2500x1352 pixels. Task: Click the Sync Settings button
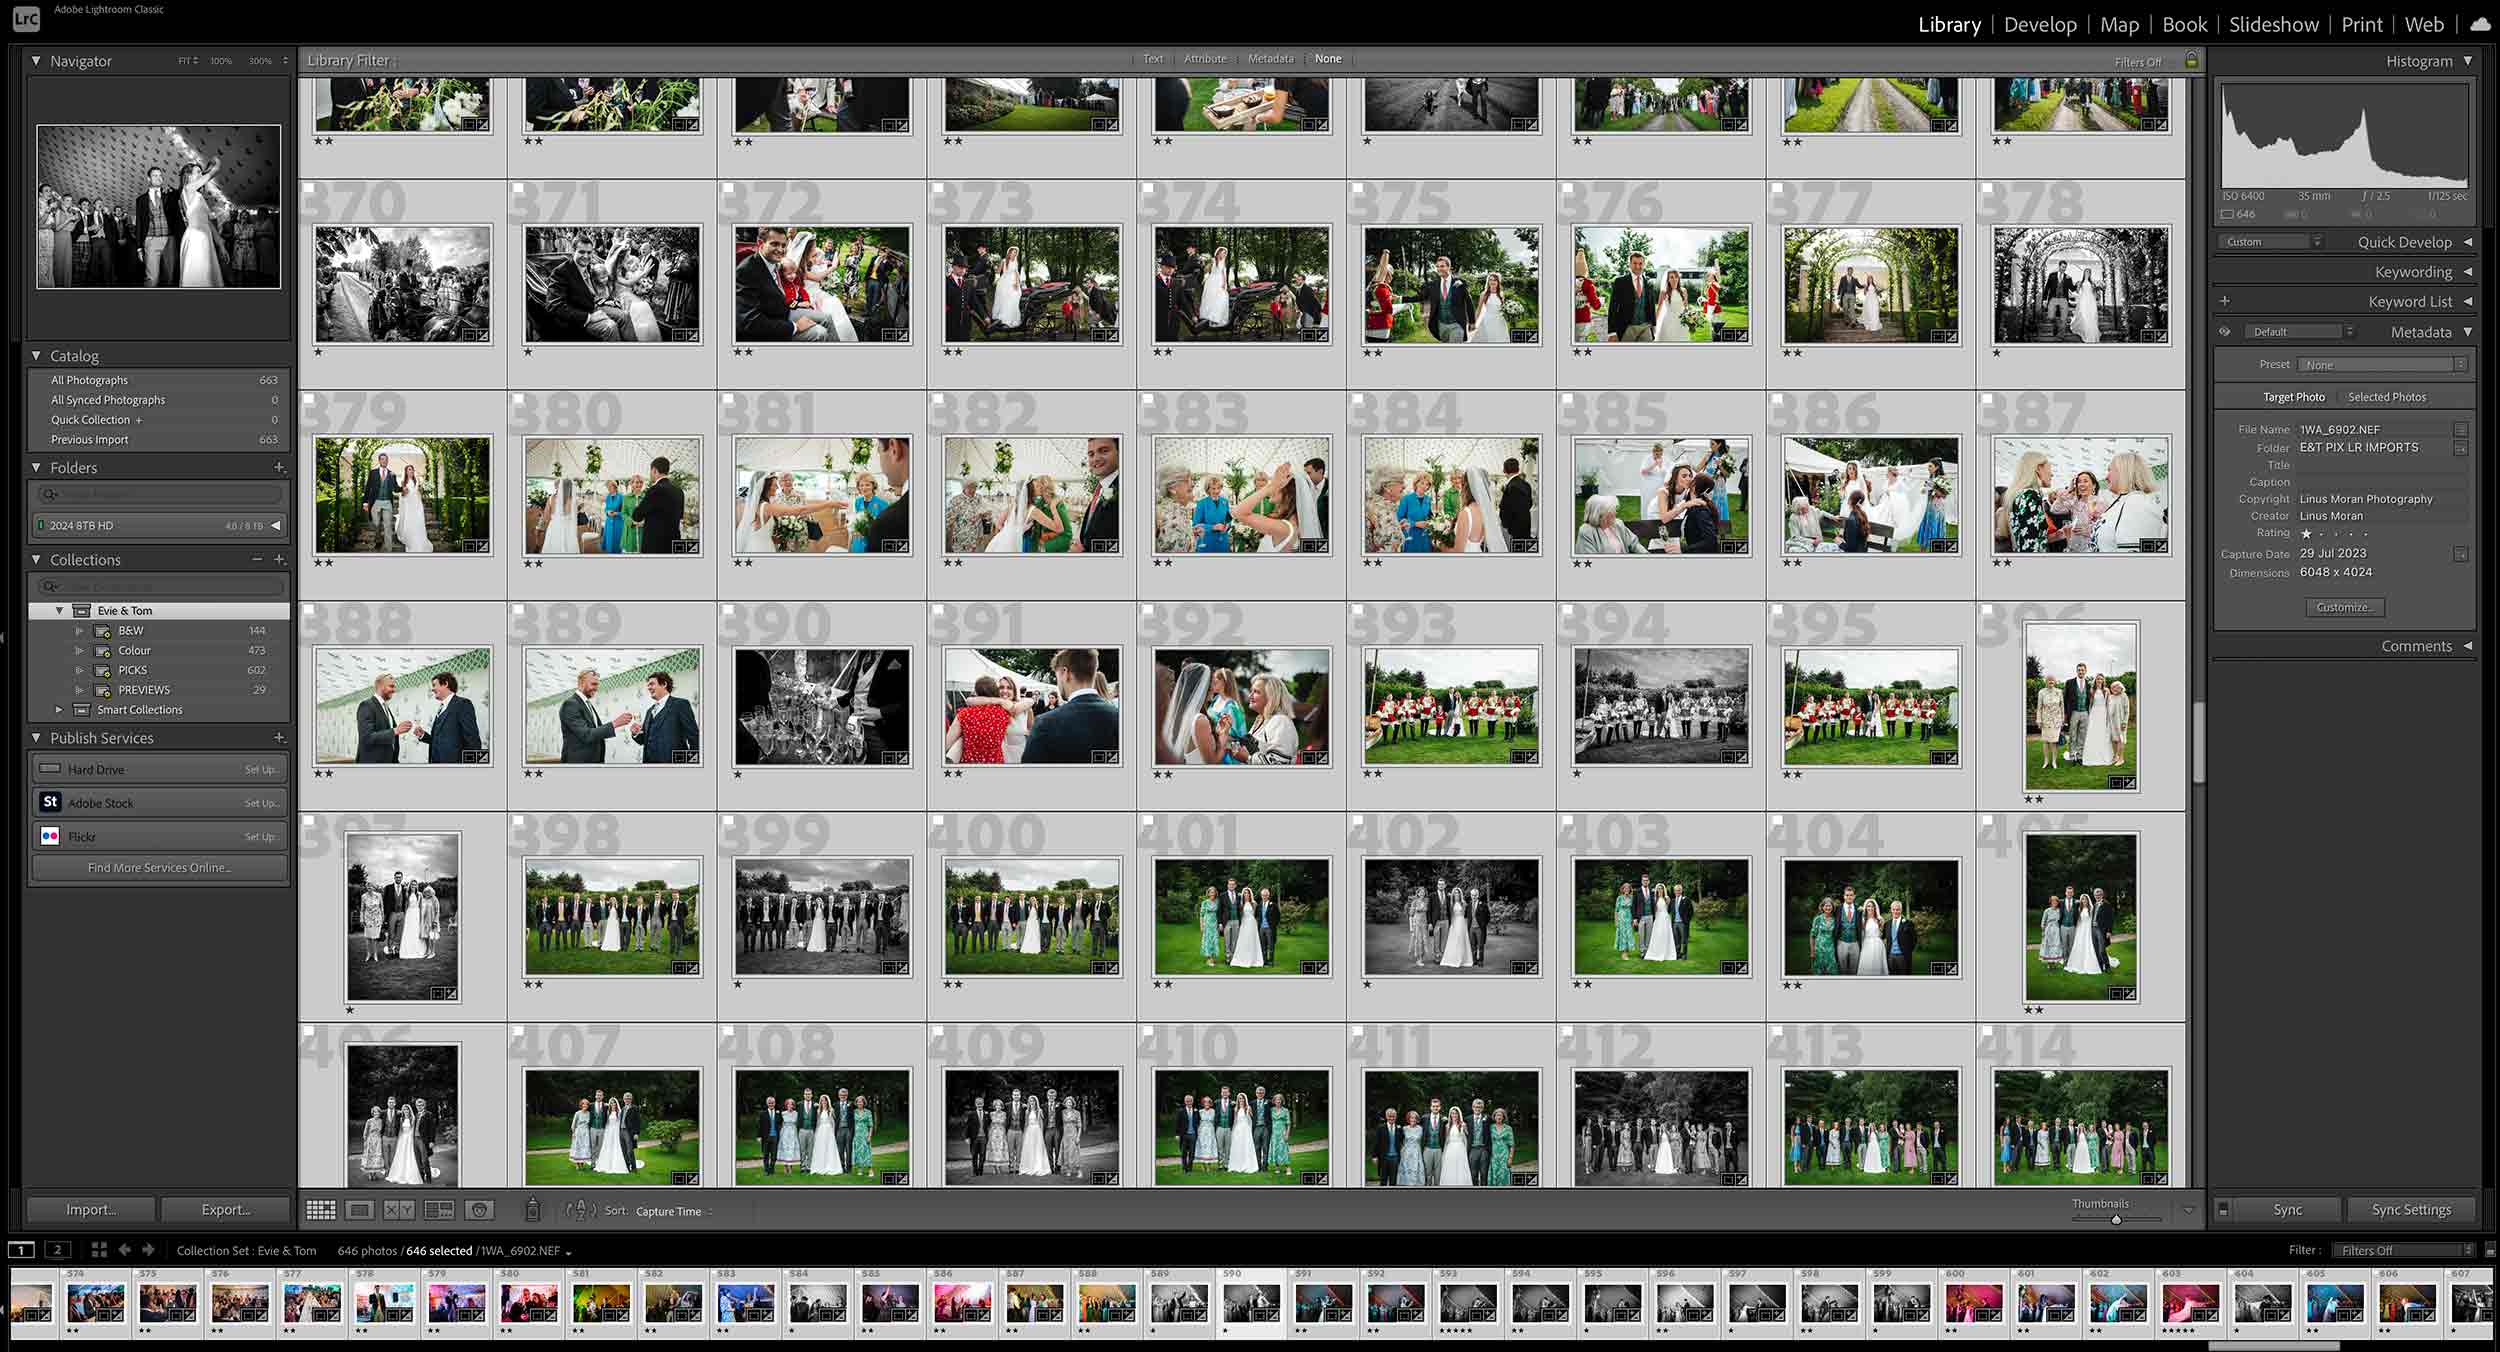(2411, 1209)
